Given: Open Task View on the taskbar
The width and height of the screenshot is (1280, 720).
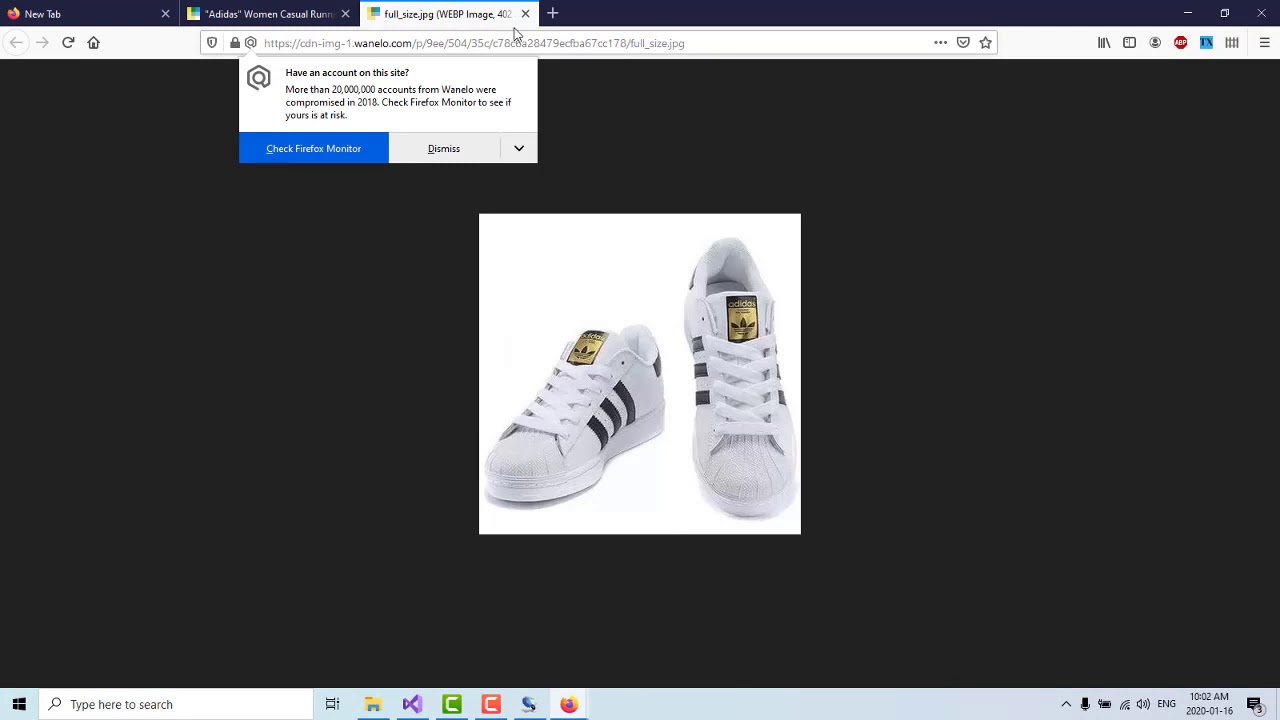Looking at the screenshot, I should tap(332, 704).
